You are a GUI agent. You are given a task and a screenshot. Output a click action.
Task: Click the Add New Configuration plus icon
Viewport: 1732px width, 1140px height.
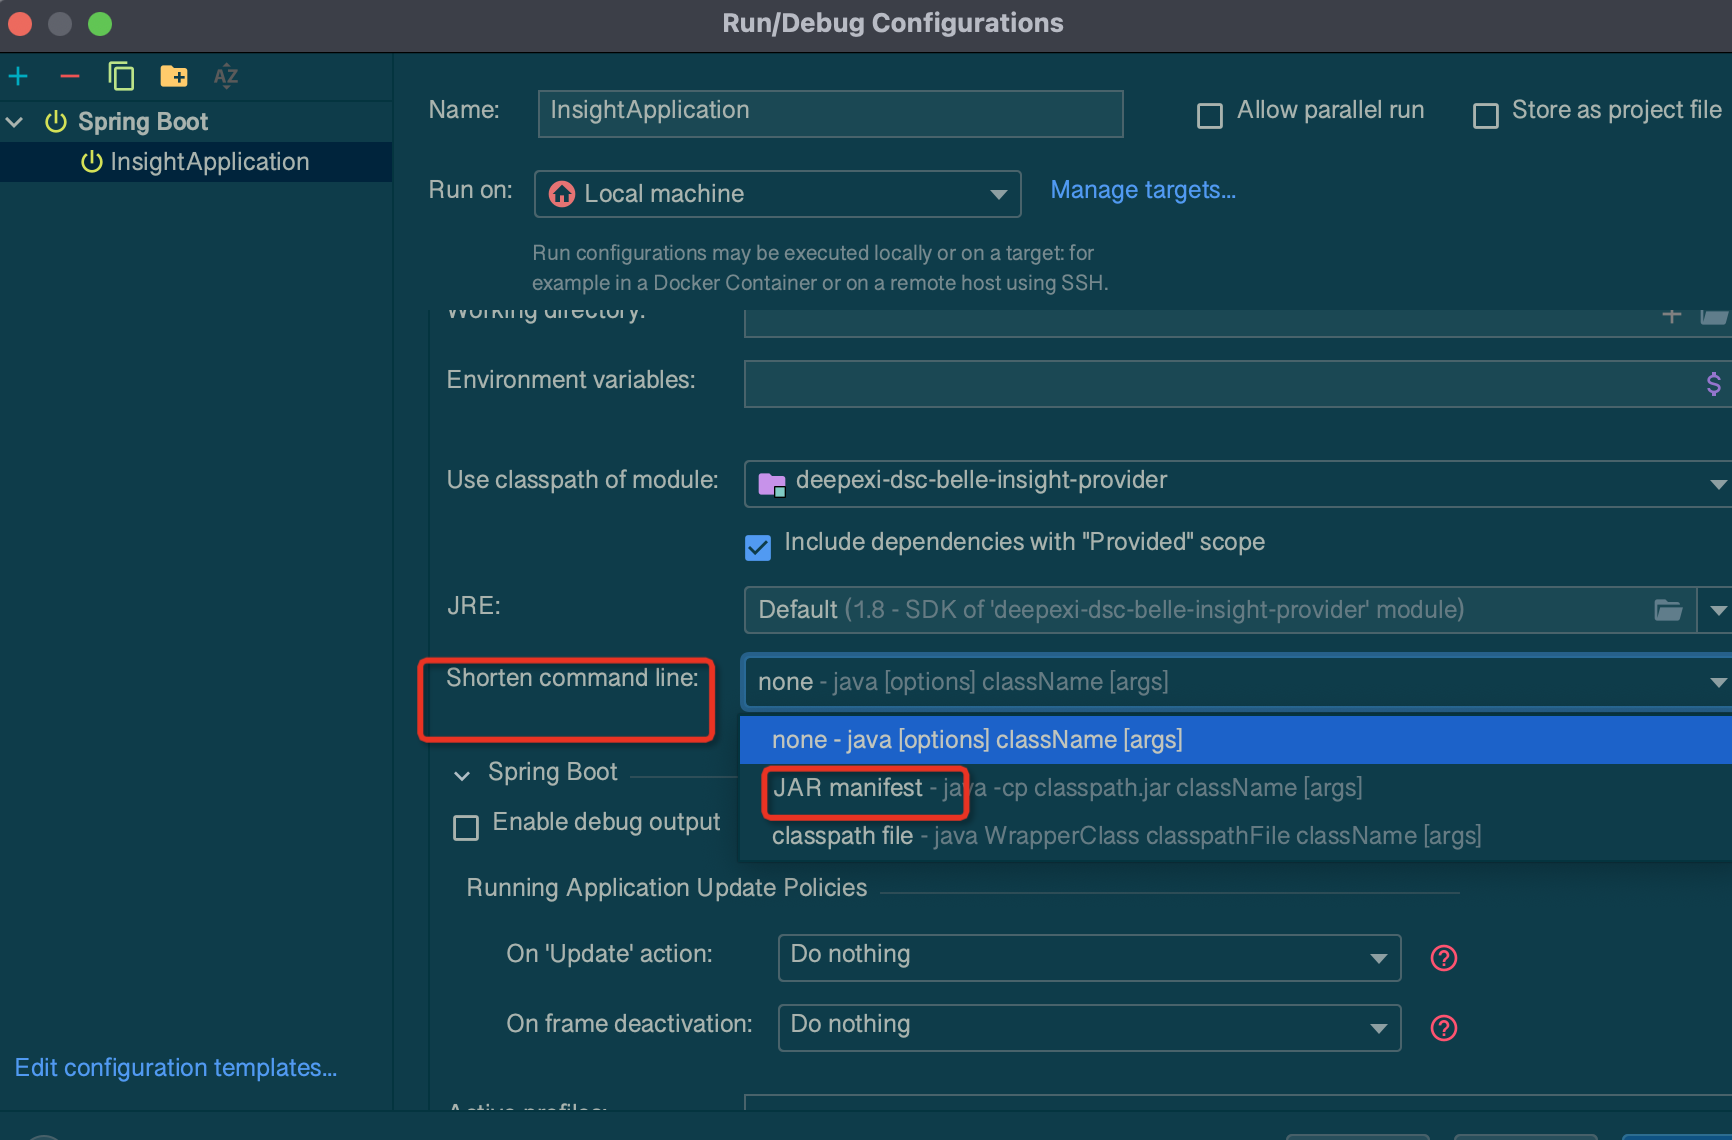(18, 76)
